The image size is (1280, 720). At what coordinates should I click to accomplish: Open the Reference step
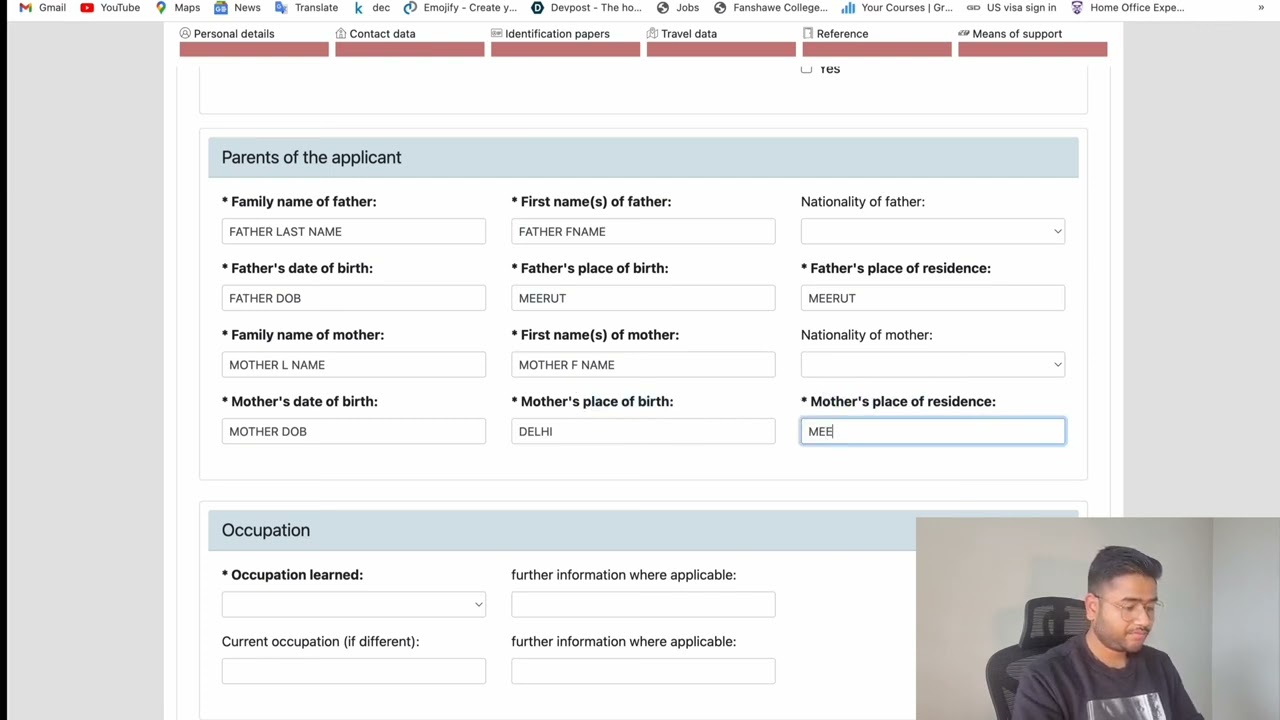pos(877,40)
